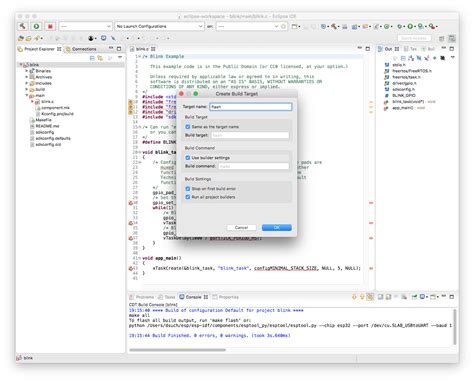Click OK in Create Build Target dialog

pos(277,227)
